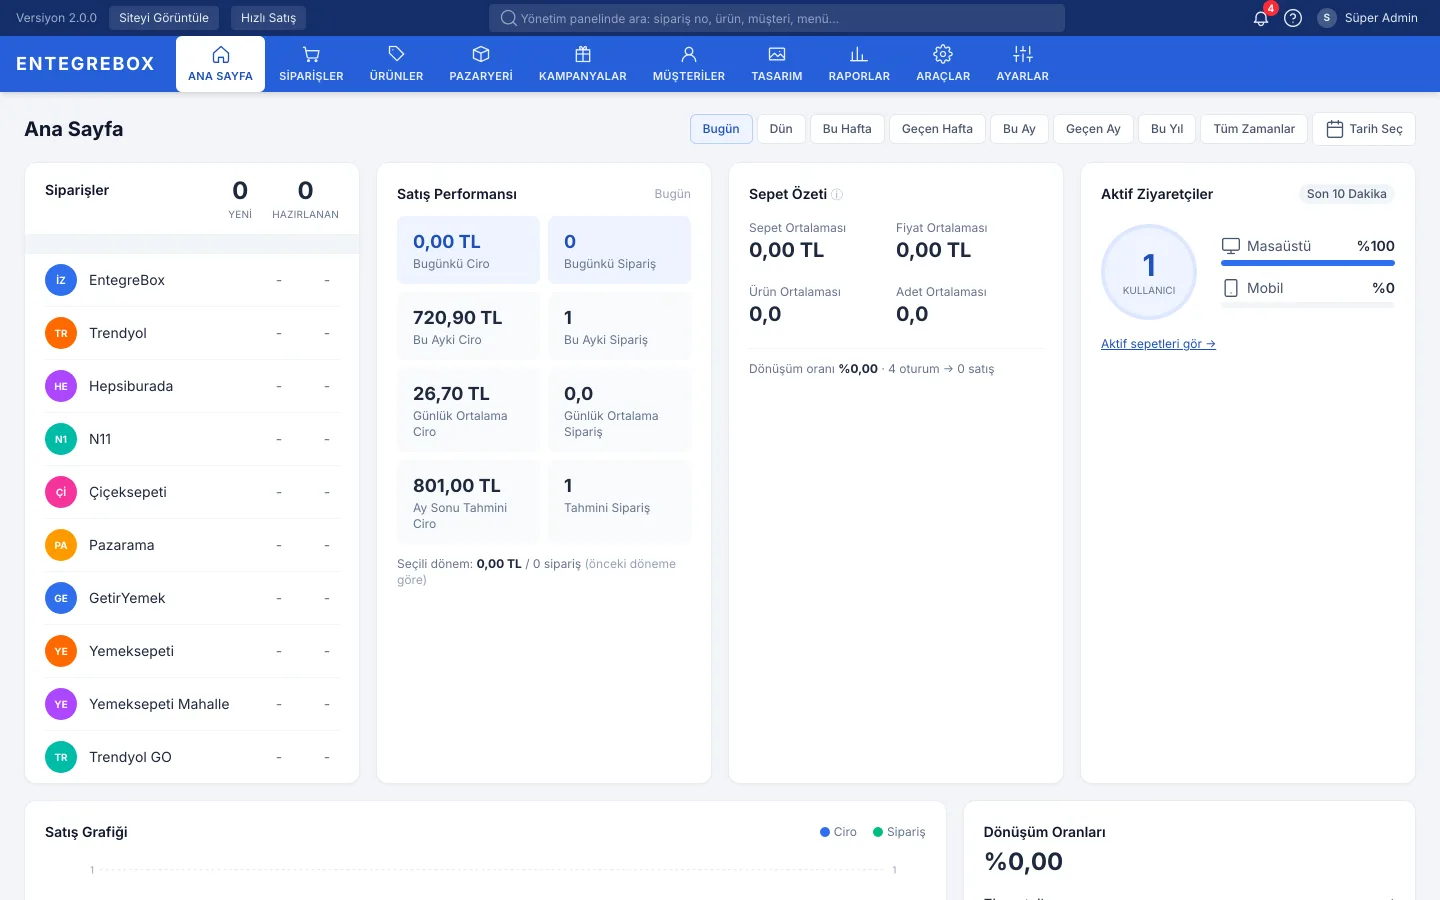This screenshot has height=900, width=1440.
Task: Click the ENTEGREBOX logo
Action: click(85, 64)
